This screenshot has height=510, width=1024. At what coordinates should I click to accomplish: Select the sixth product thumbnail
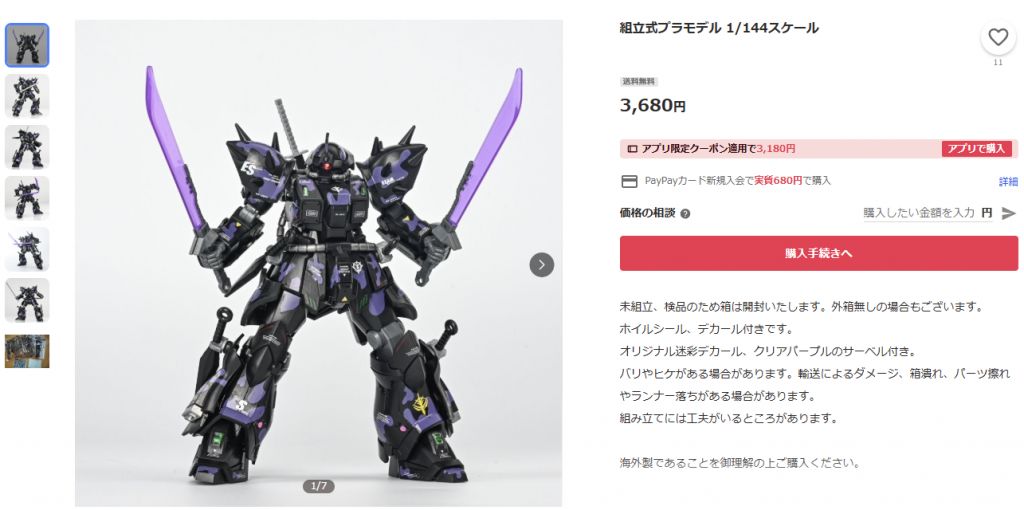point(27,300)
